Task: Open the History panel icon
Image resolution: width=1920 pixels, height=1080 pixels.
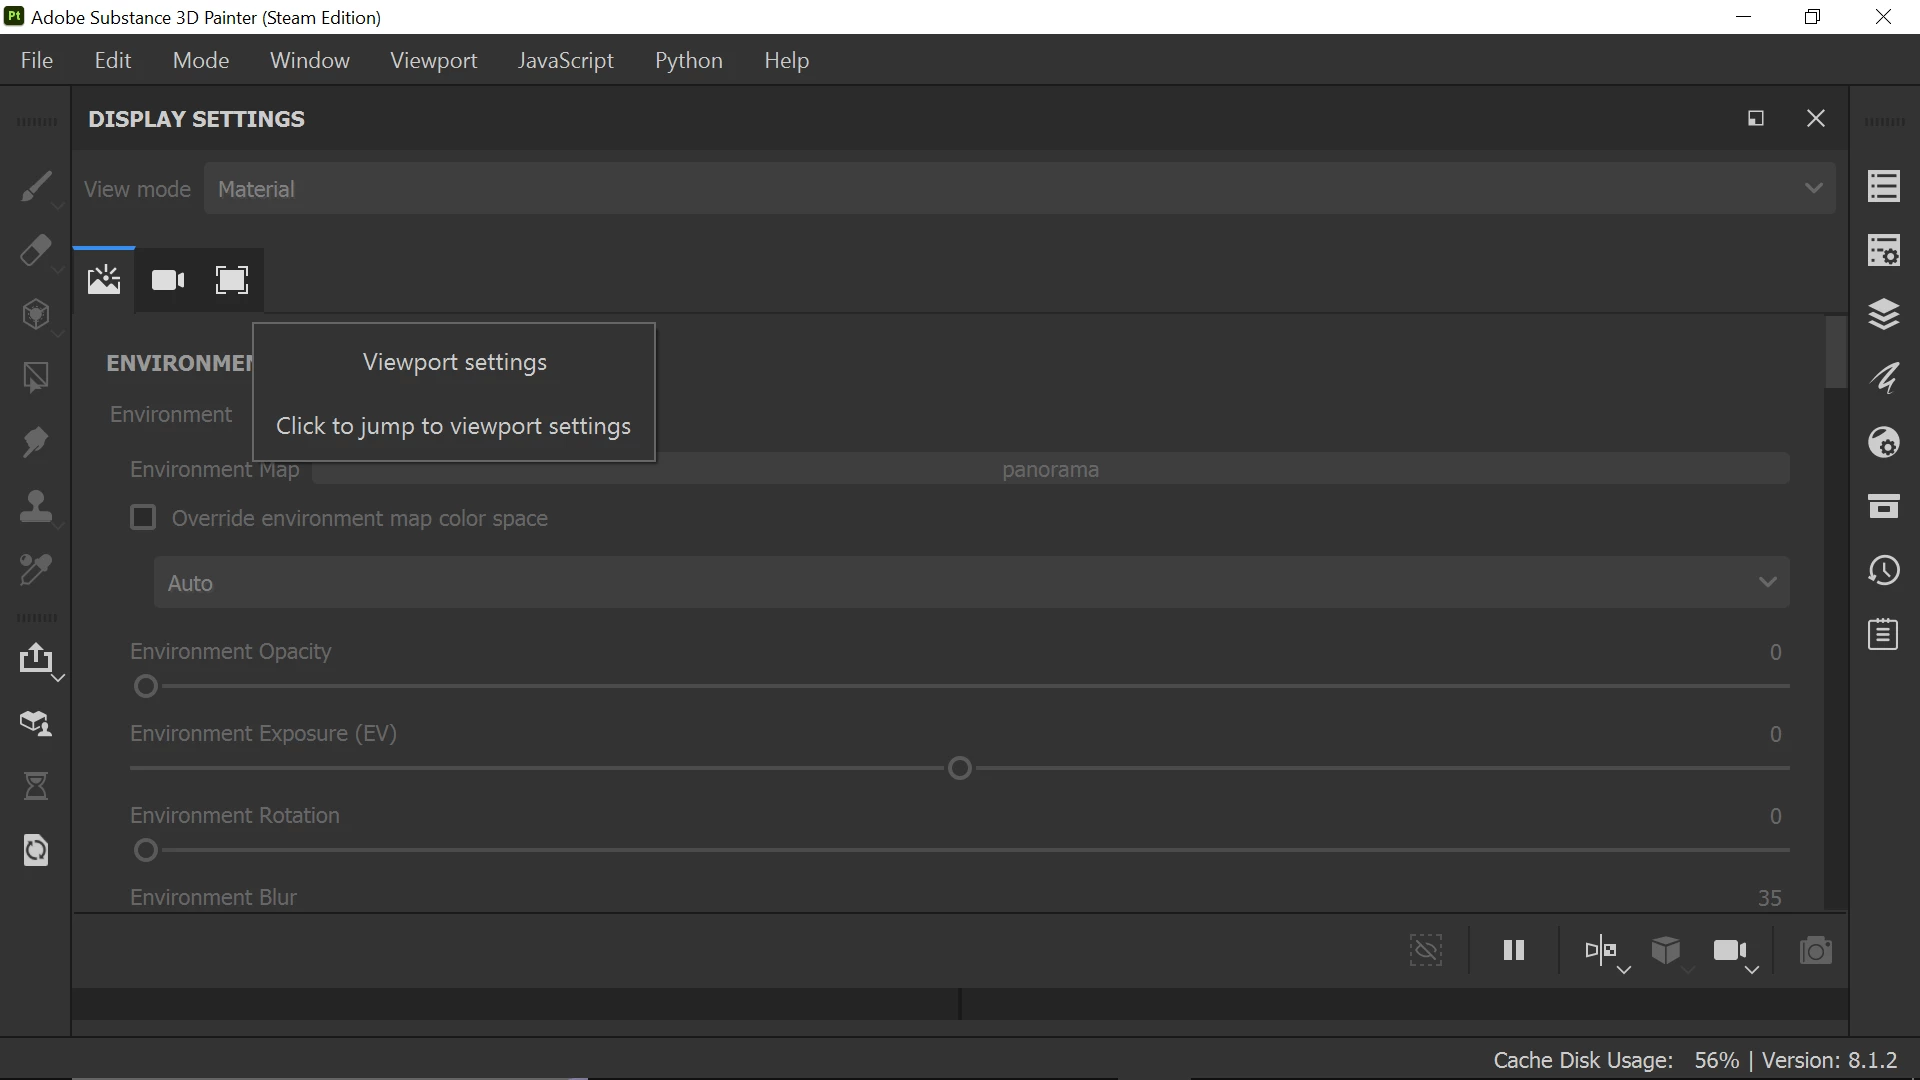Action: tap(1884, 571)
